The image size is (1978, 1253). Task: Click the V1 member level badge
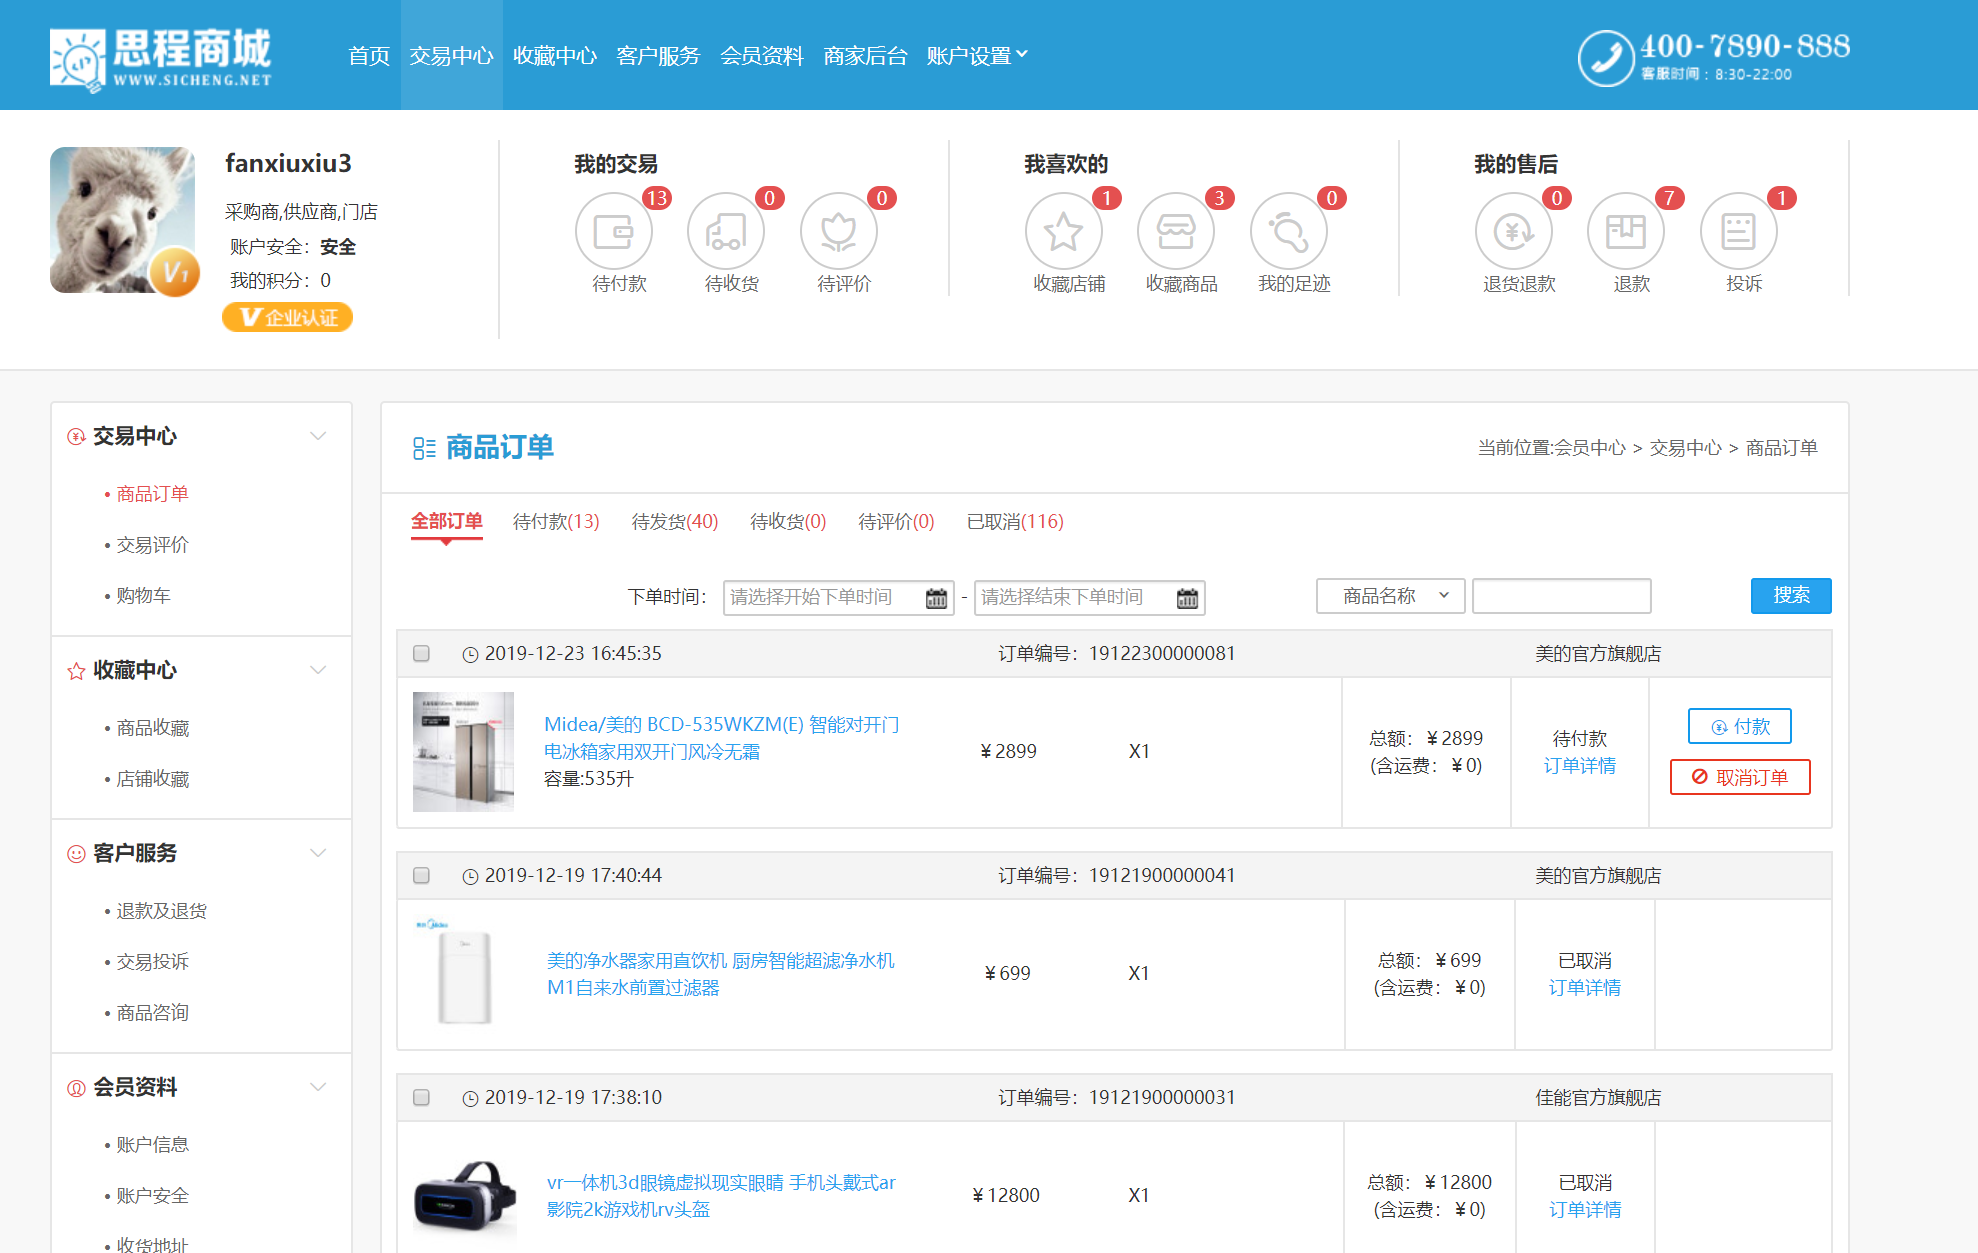coord(175,272)
